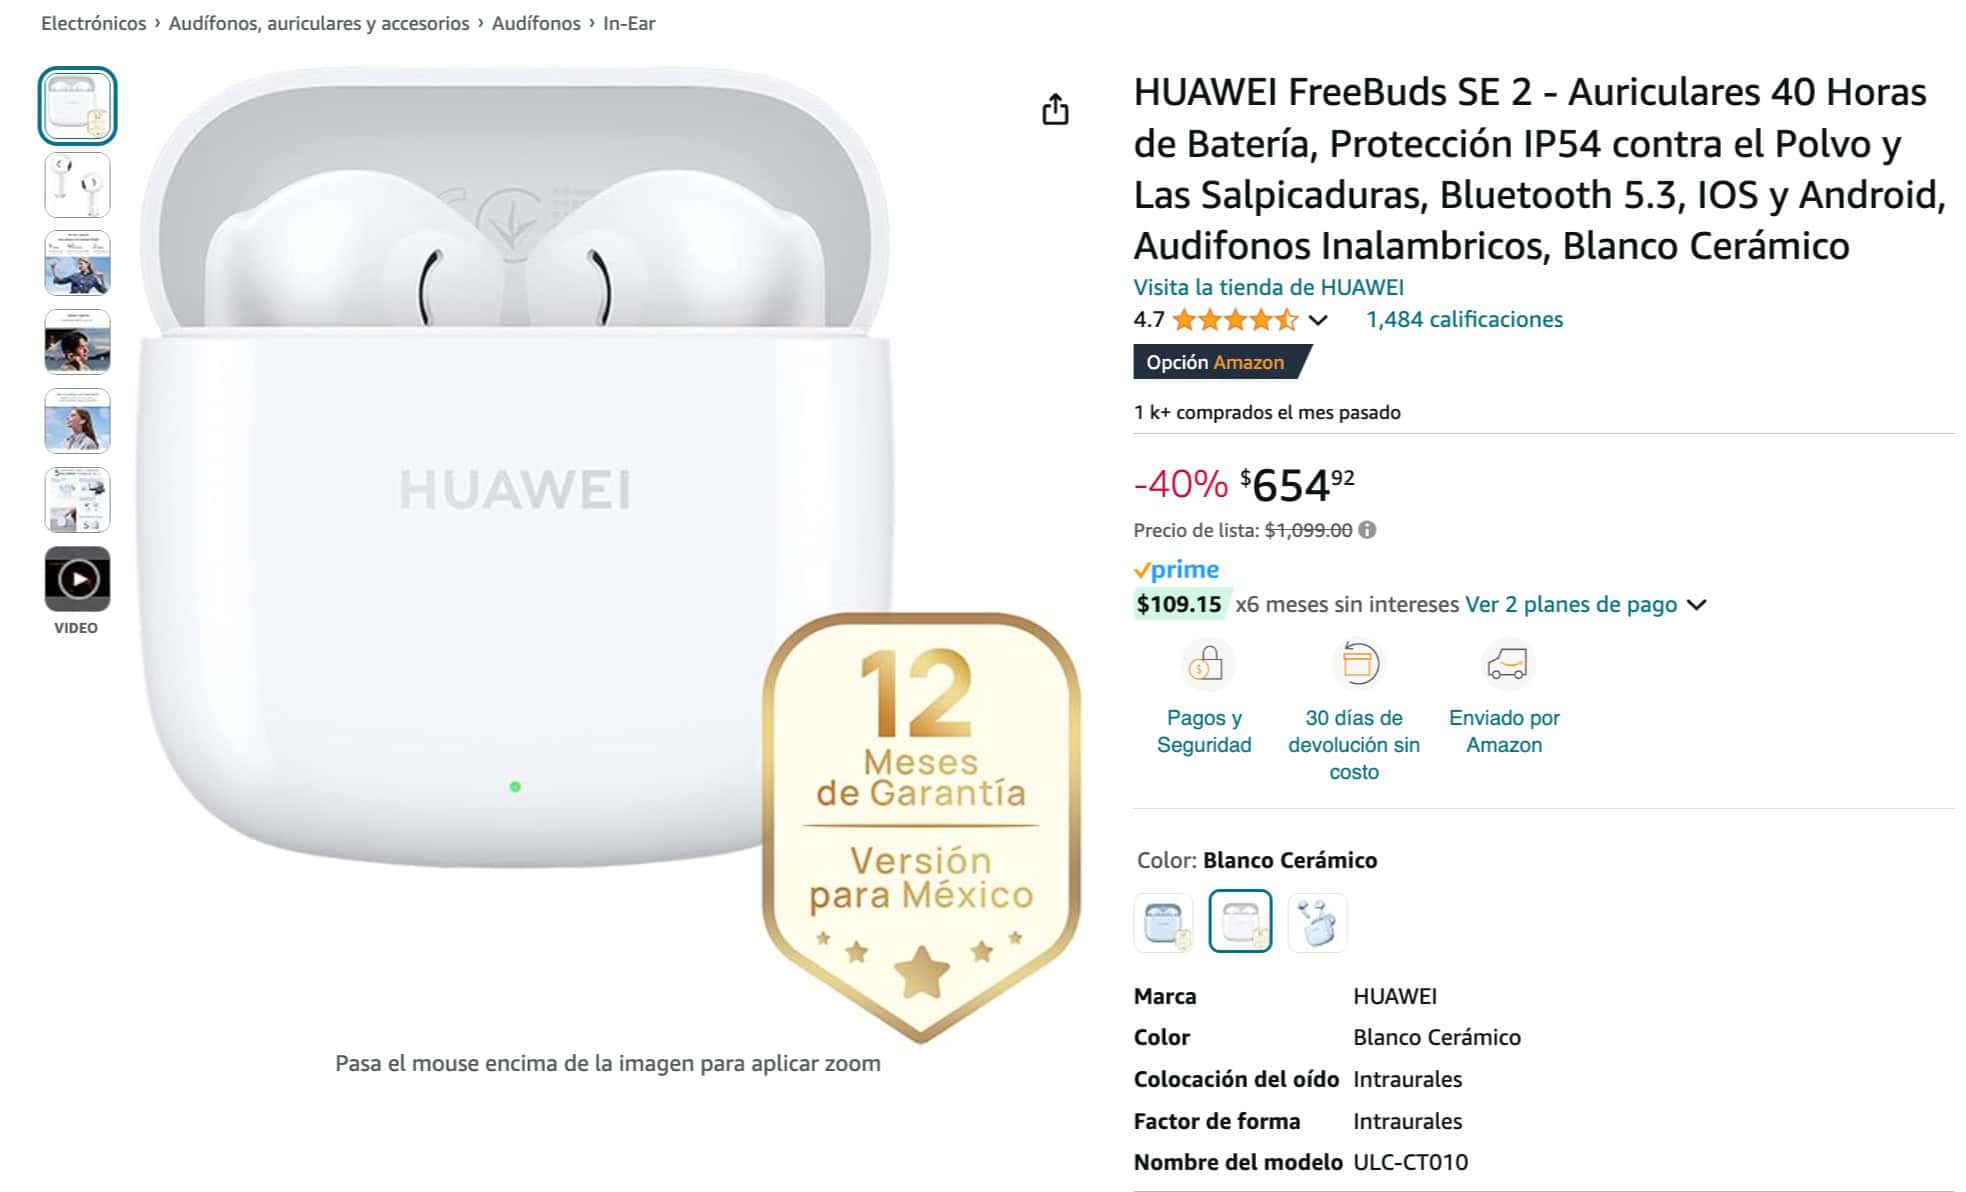
Task: Select the Blanco Cerámico color swatch
Action: [x=1240, y=921]
